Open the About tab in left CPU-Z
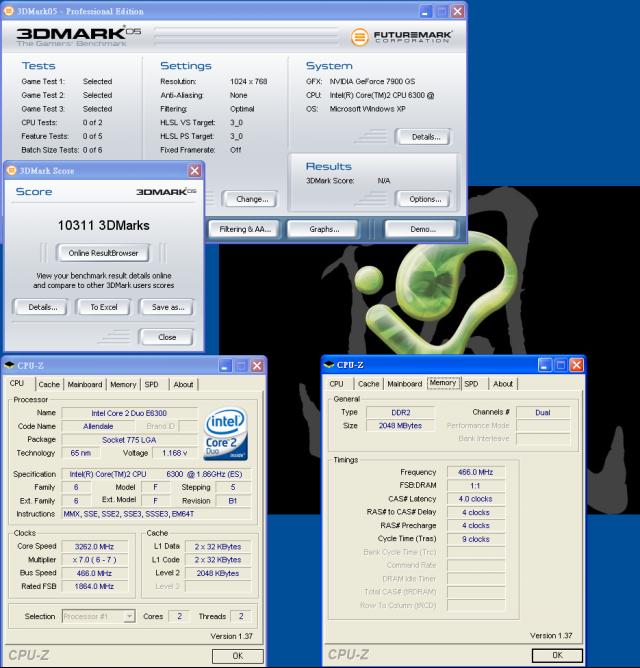 click(184, 384)
